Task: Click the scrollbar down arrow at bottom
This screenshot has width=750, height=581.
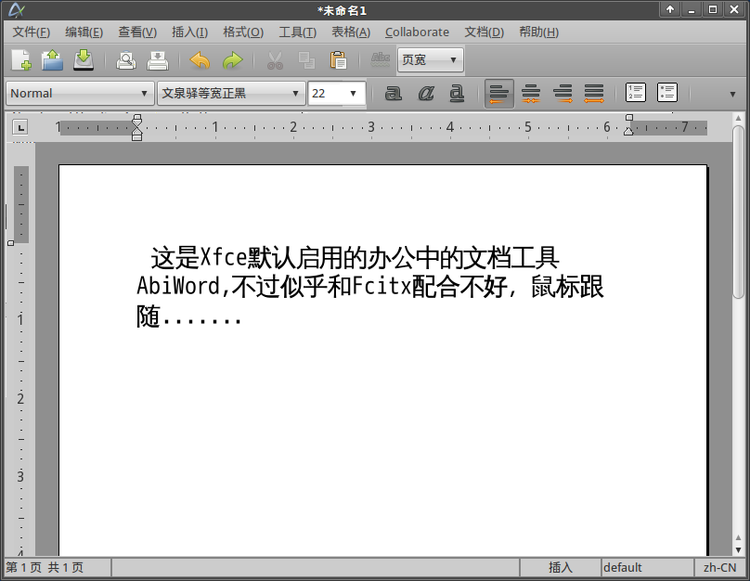Action: [x=738, y=550]
